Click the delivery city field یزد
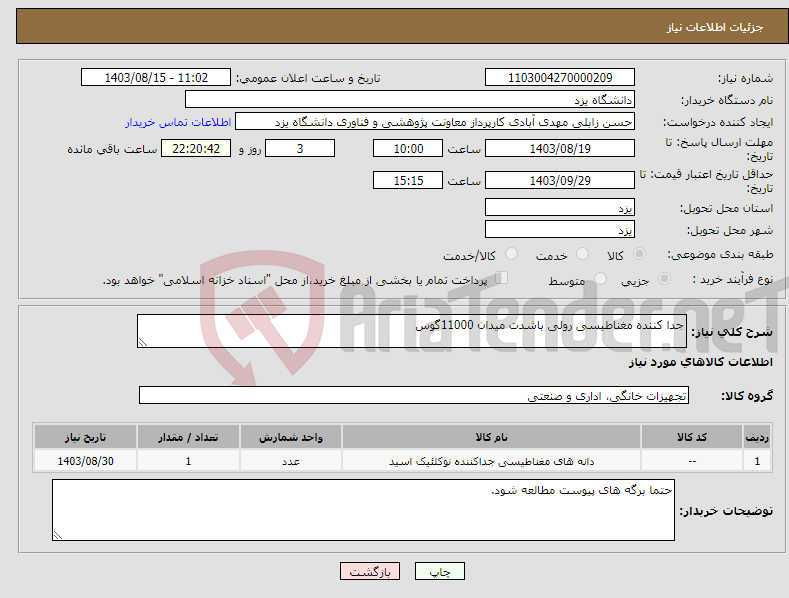 point(560,230)
